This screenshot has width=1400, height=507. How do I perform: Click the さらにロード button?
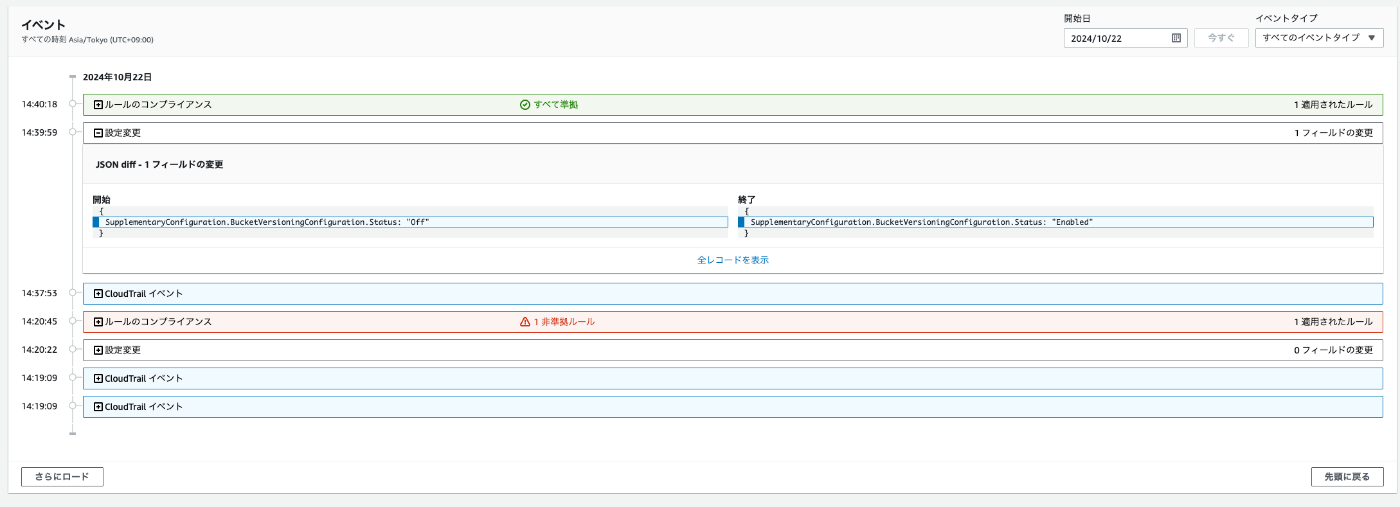(62, 477)
